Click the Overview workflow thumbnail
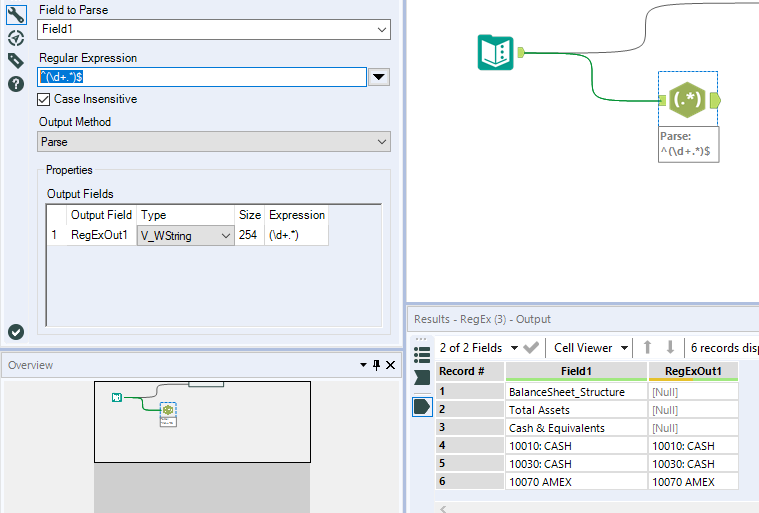The image size is (759, 513). pyautogui.click(x=202, y=422)
